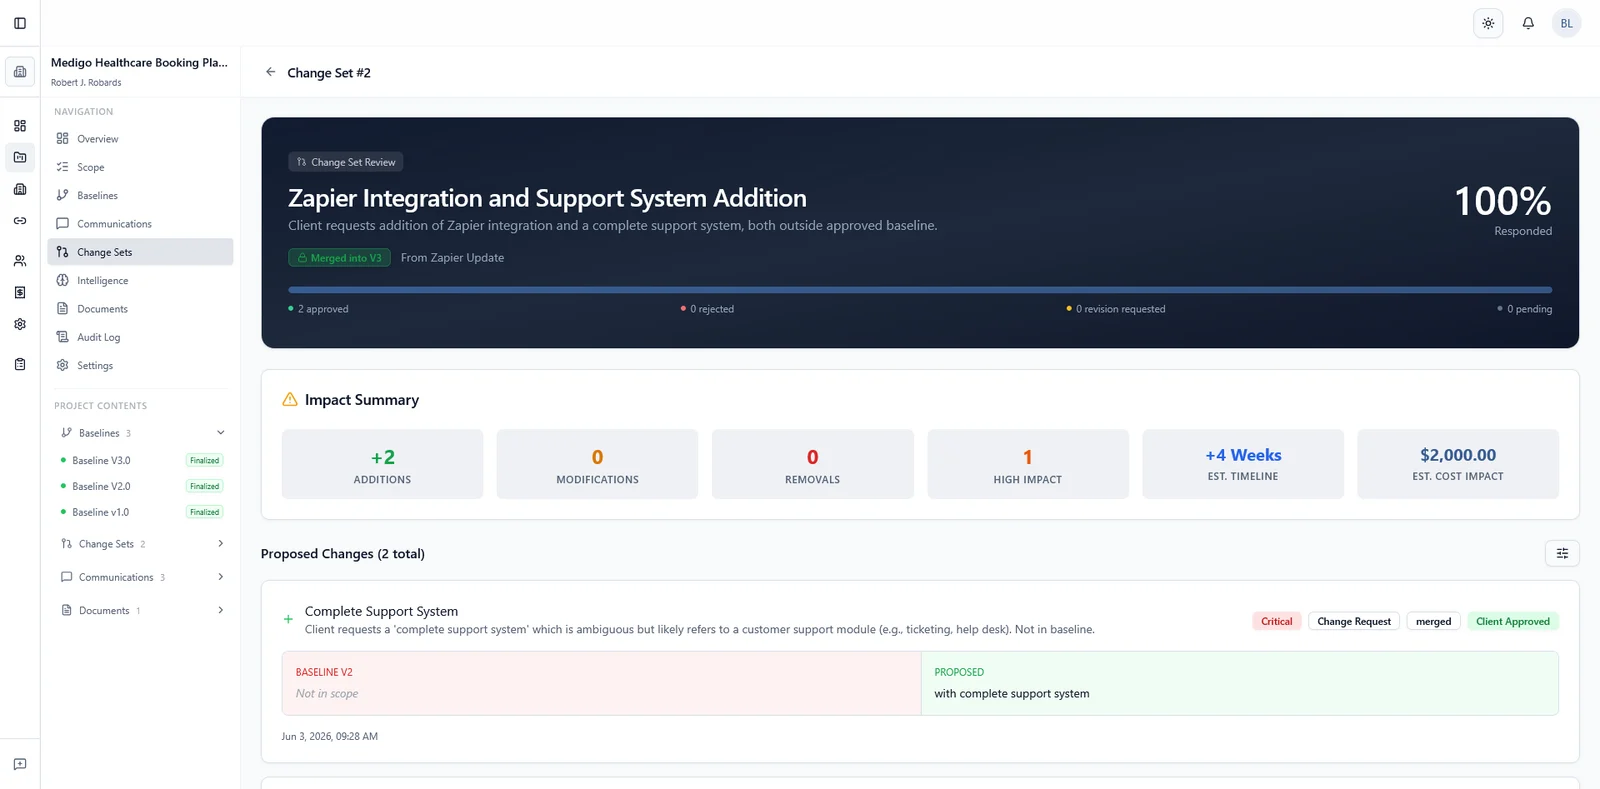Click the Merged into V3 badge
The image size is (1600, 789).
[340, 258]
